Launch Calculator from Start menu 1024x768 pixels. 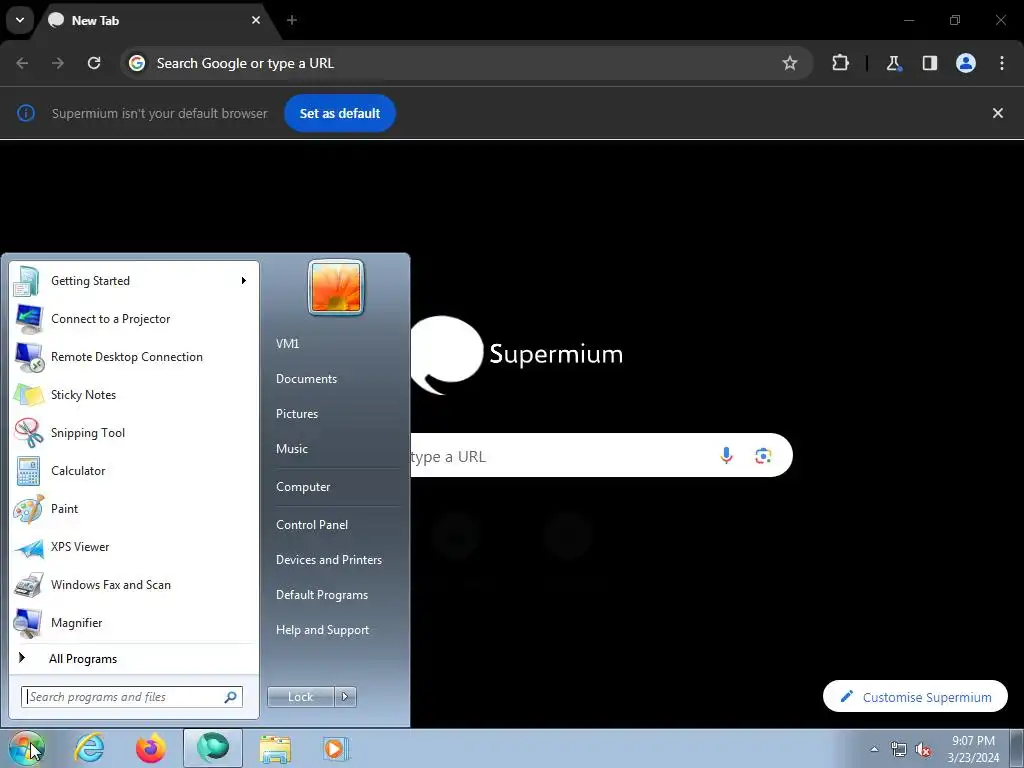(x=134, y=470)
